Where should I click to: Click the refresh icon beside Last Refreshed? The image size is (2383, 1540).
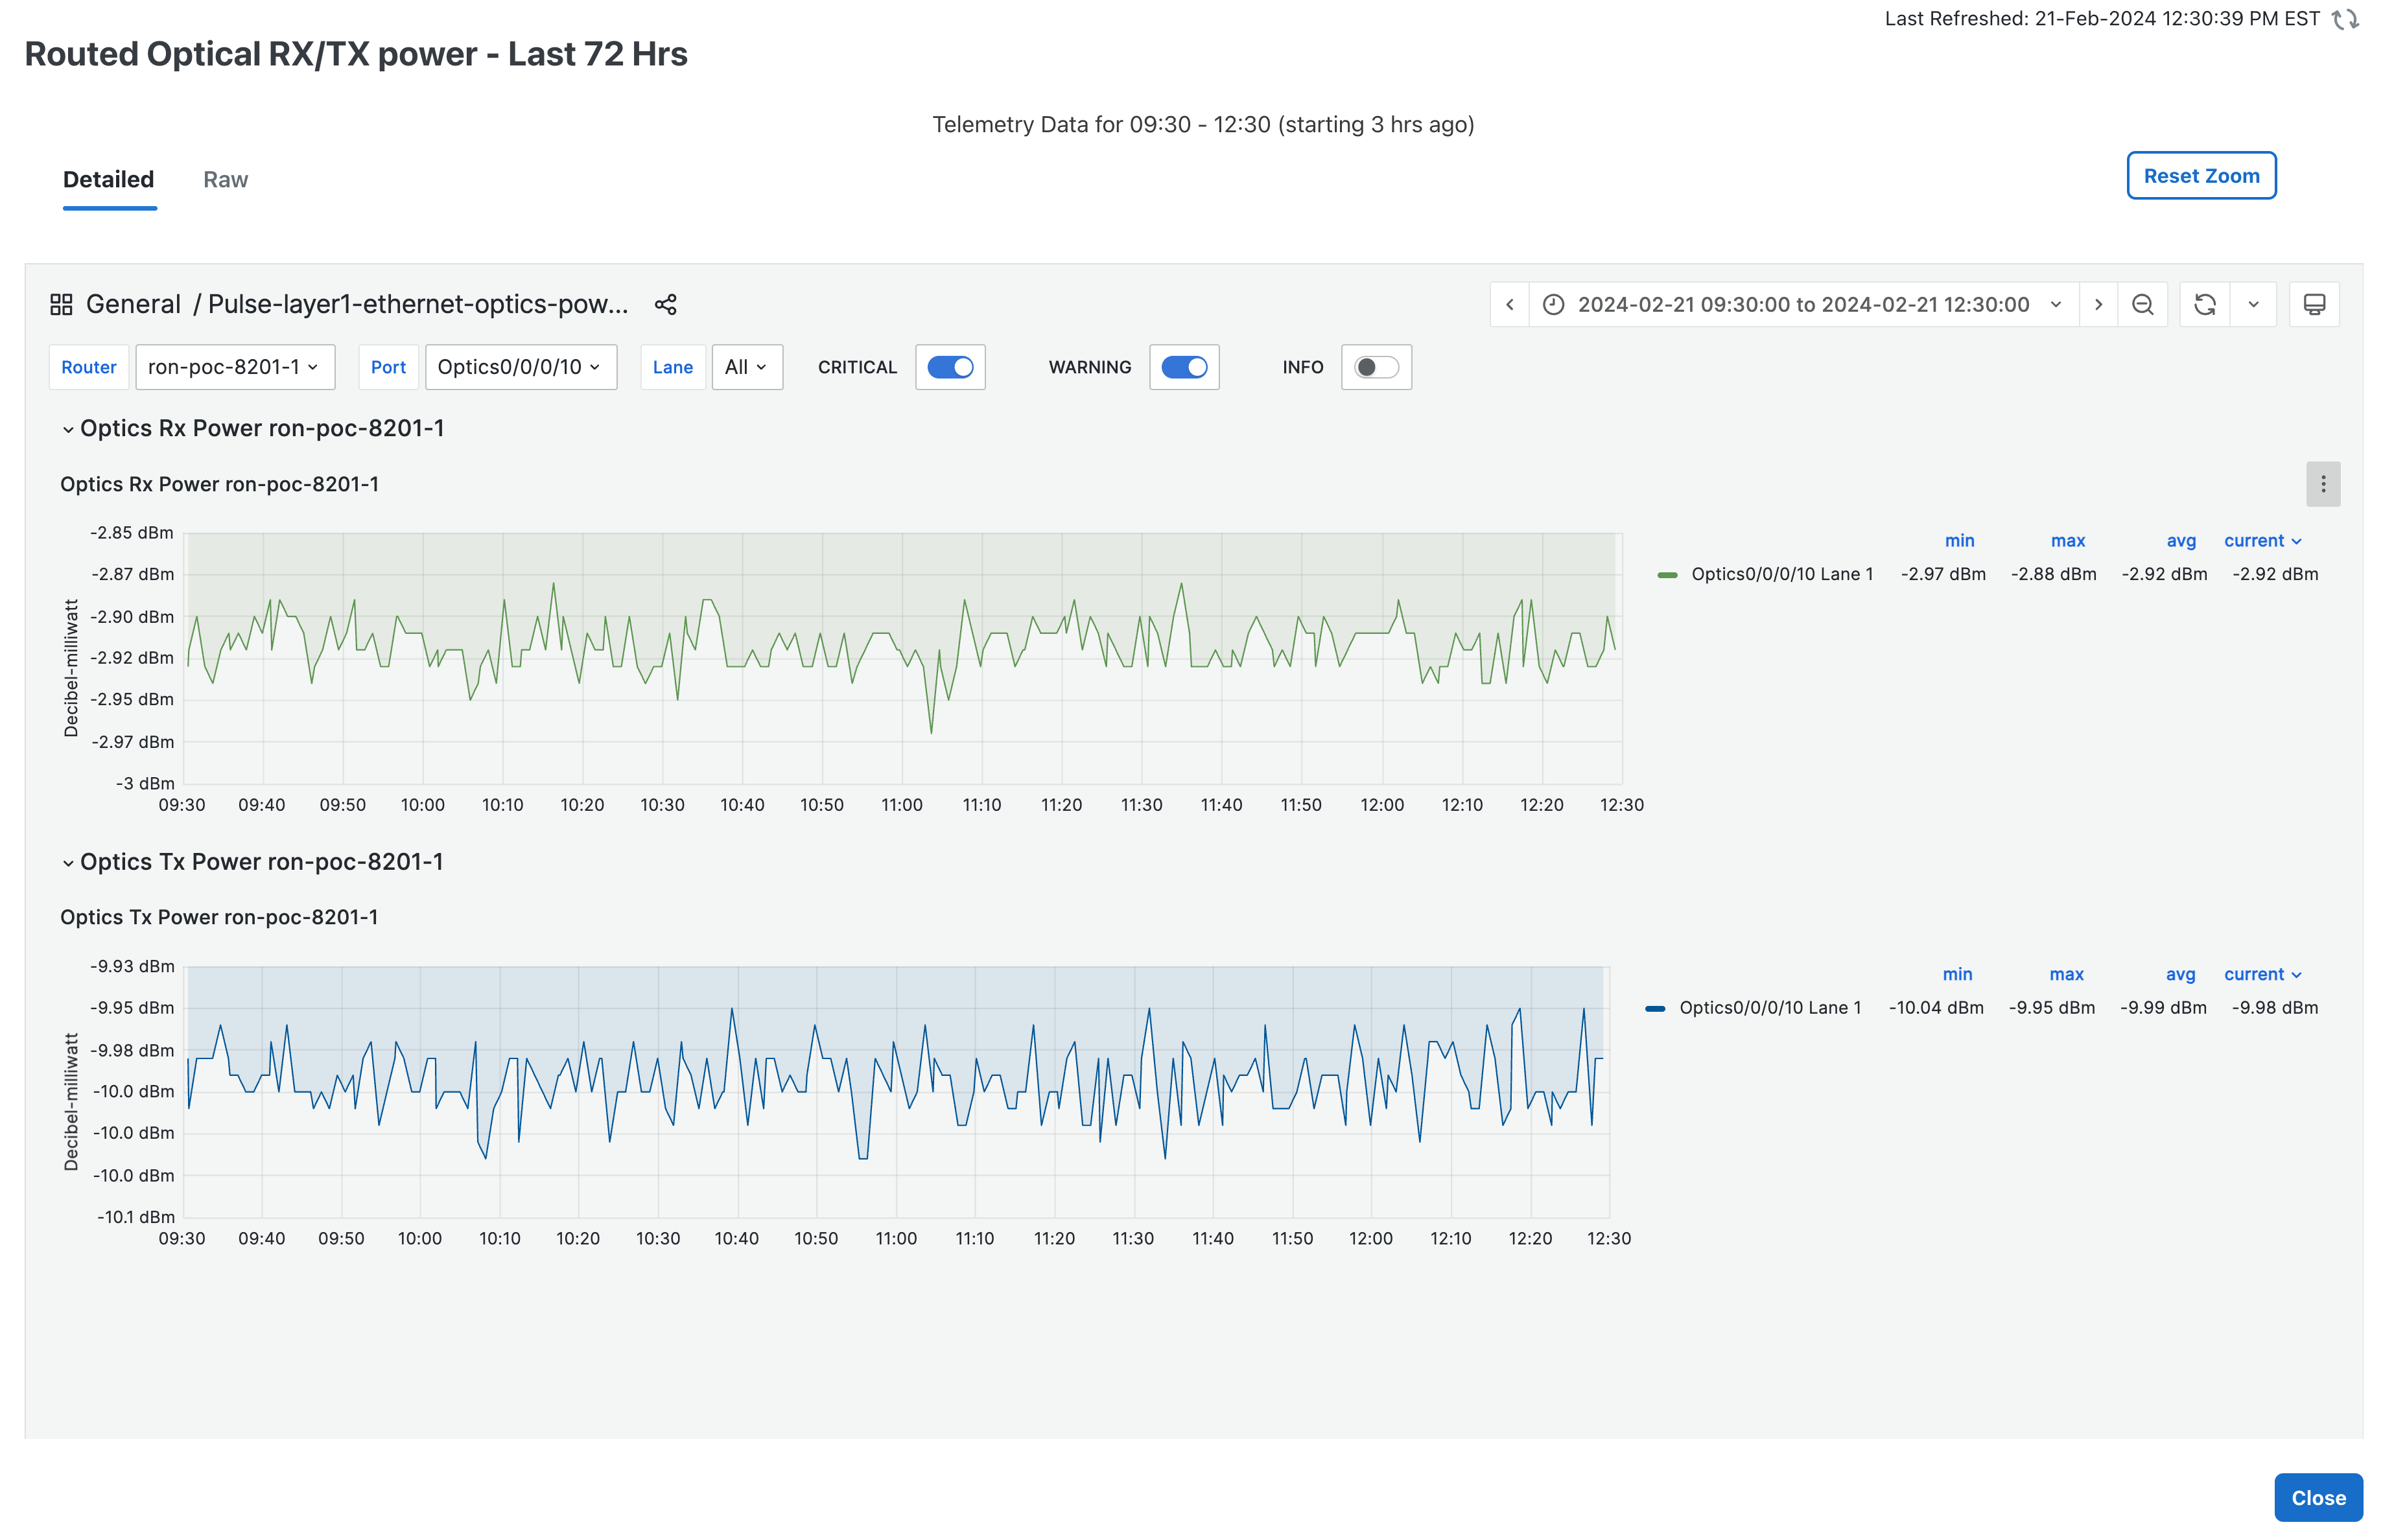(2344, 19)
